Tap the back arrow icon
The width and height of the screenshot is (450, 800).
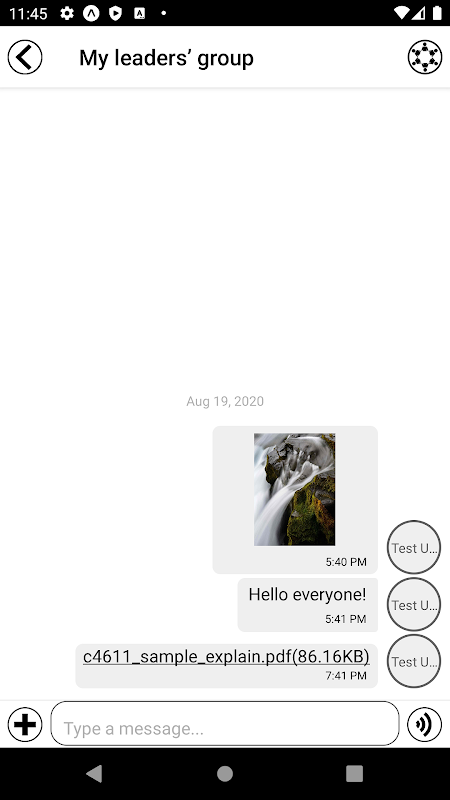[25, 57]
